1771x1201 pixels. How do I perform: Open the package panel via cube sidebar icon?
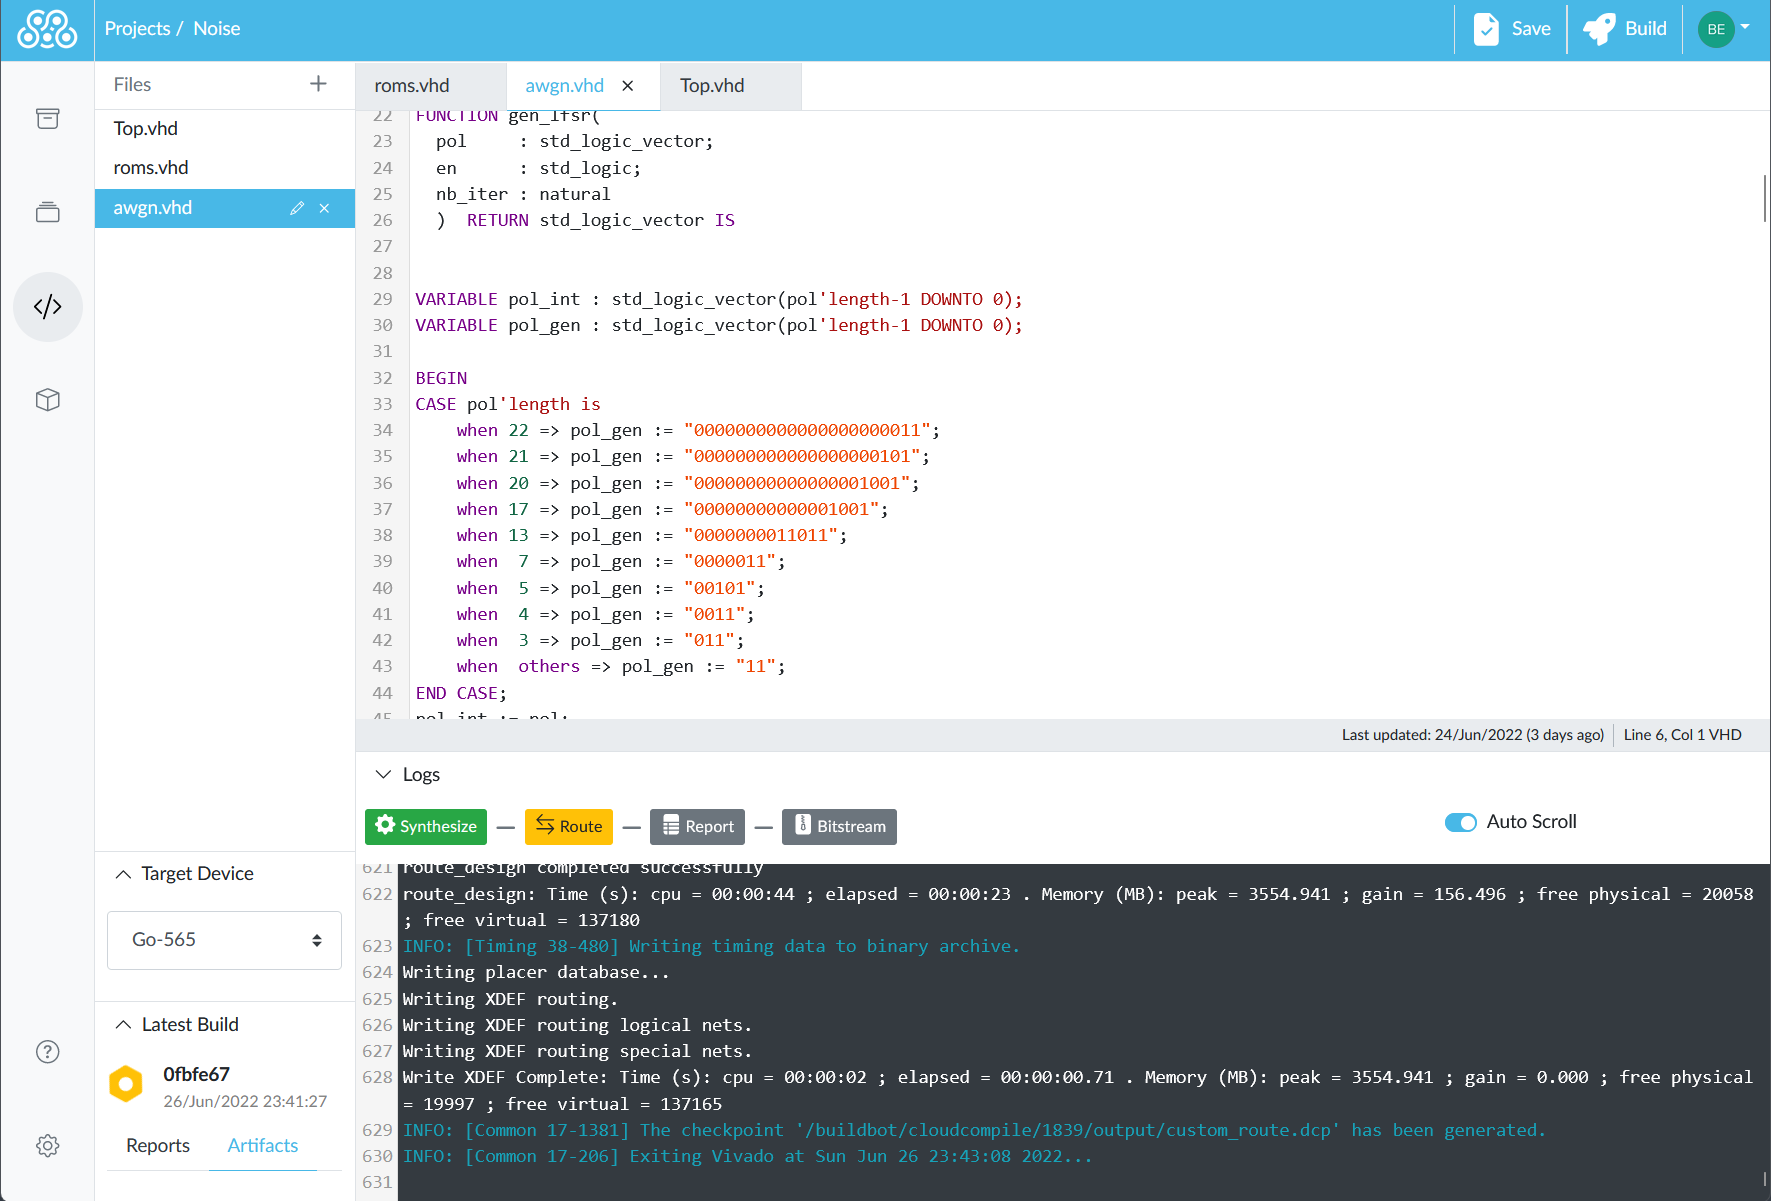(x=47, y=399)
